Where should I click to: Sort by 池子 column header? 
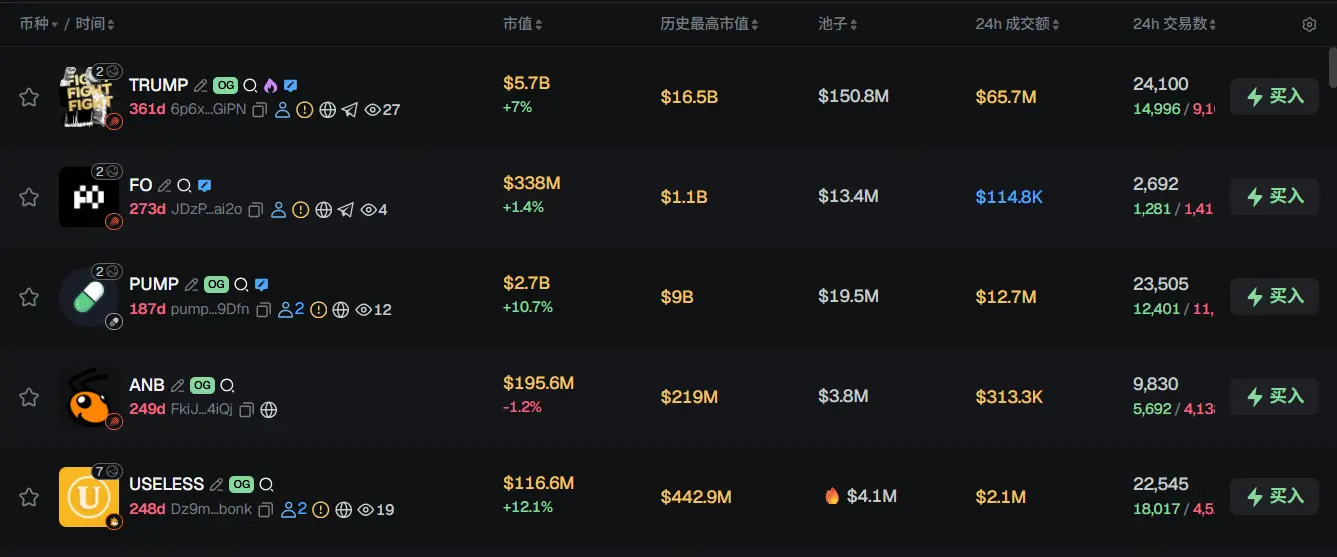point(837,24)
